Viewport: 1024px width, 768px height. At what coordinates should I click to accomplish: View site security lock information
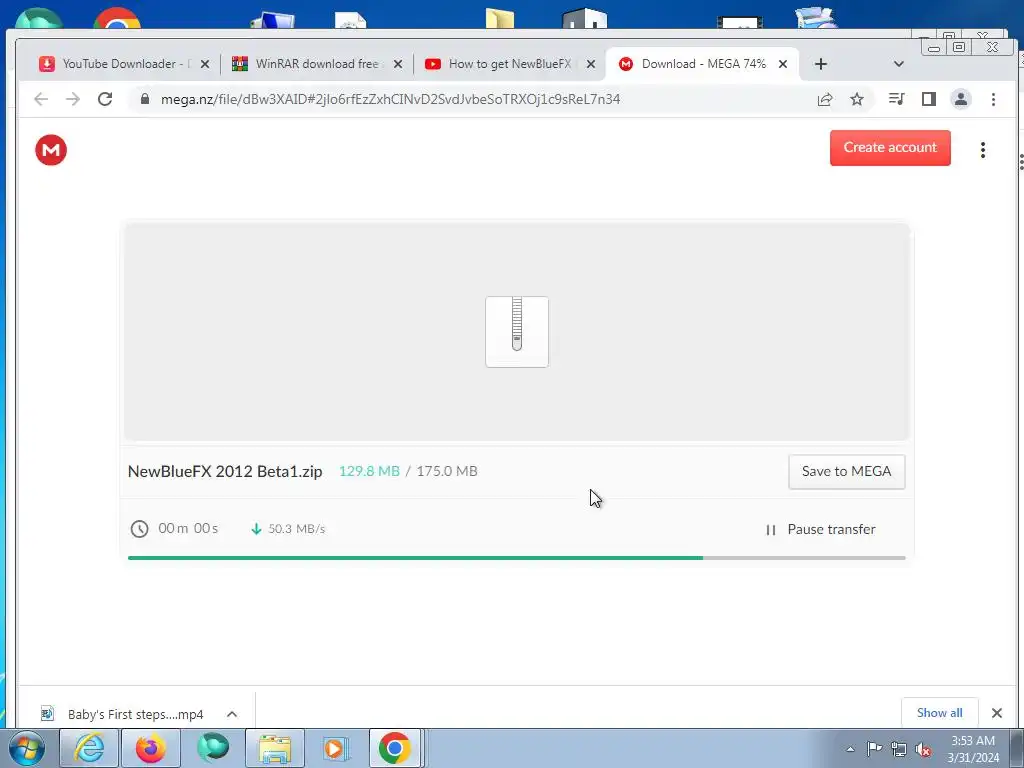point(145,99)
